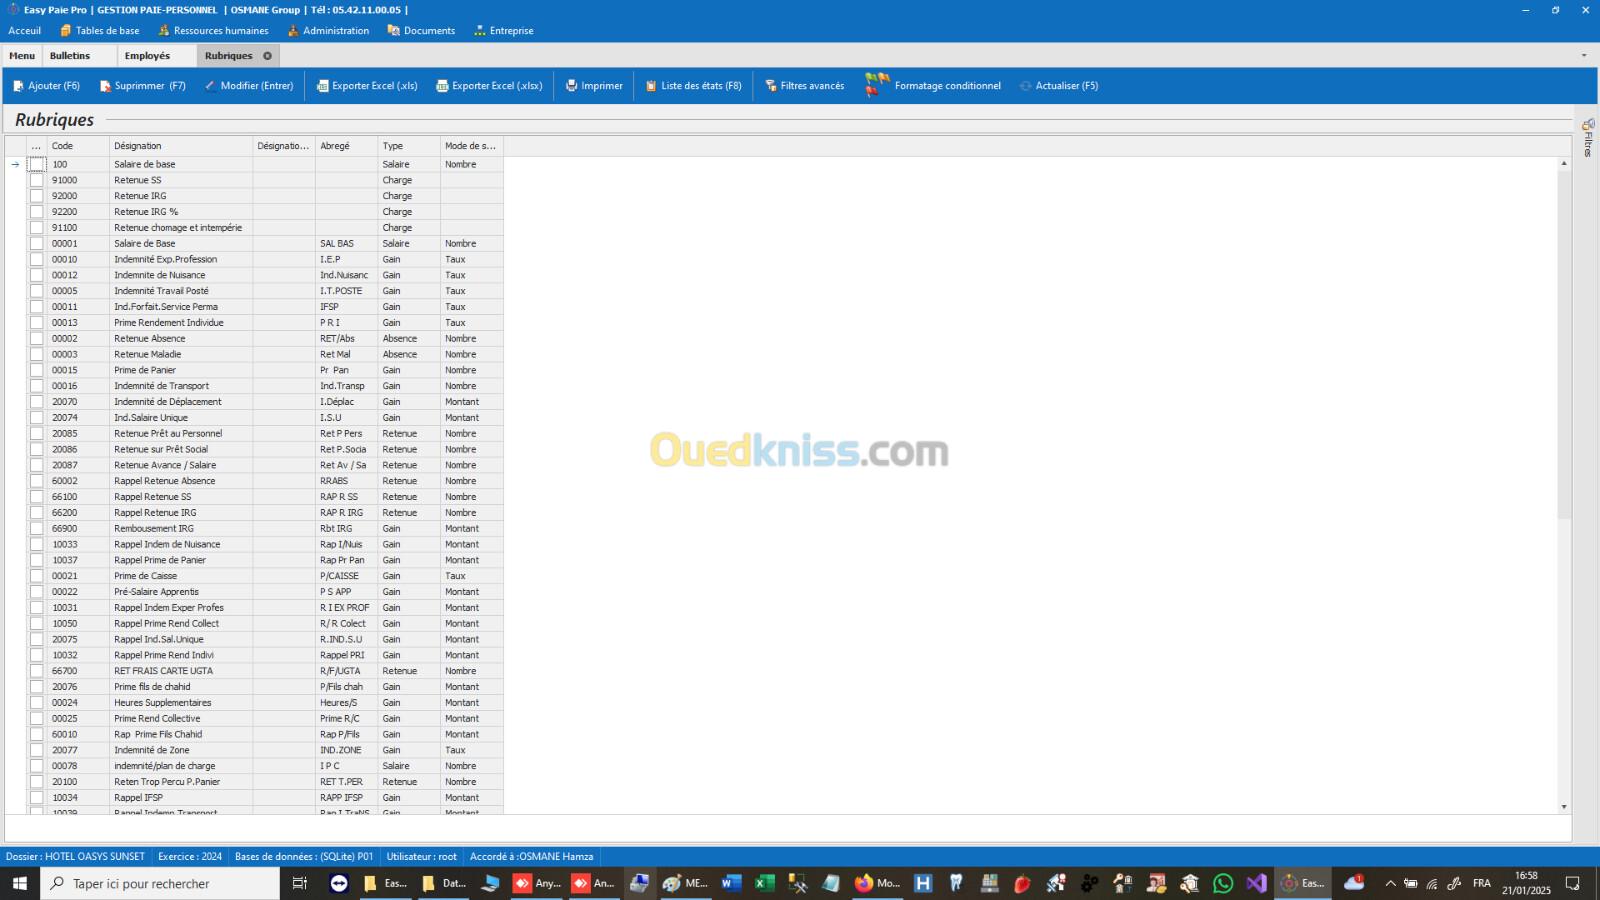Expand the side Filtres panel

tap(1588, 138)
